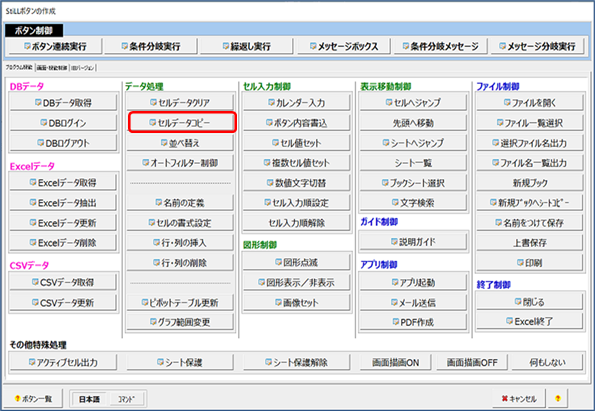Click the カレンダー入力 icon button
The width and height of the screenshot is (595, 411).
(296, 102)
